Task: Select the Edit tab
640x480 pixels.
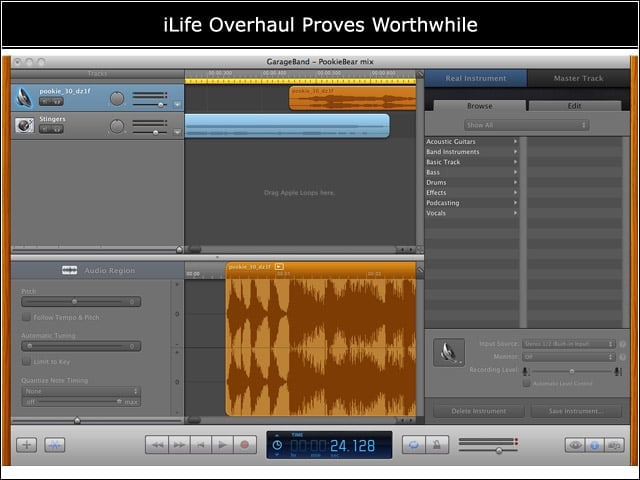Action: point(574,106)
